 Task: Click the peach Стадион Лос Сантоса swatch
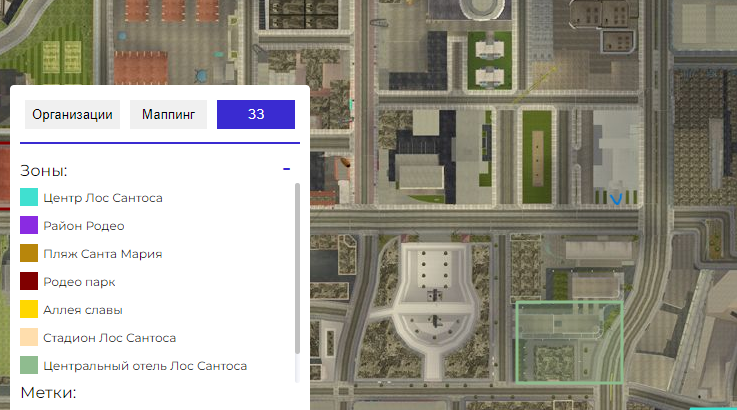point(29,338)
